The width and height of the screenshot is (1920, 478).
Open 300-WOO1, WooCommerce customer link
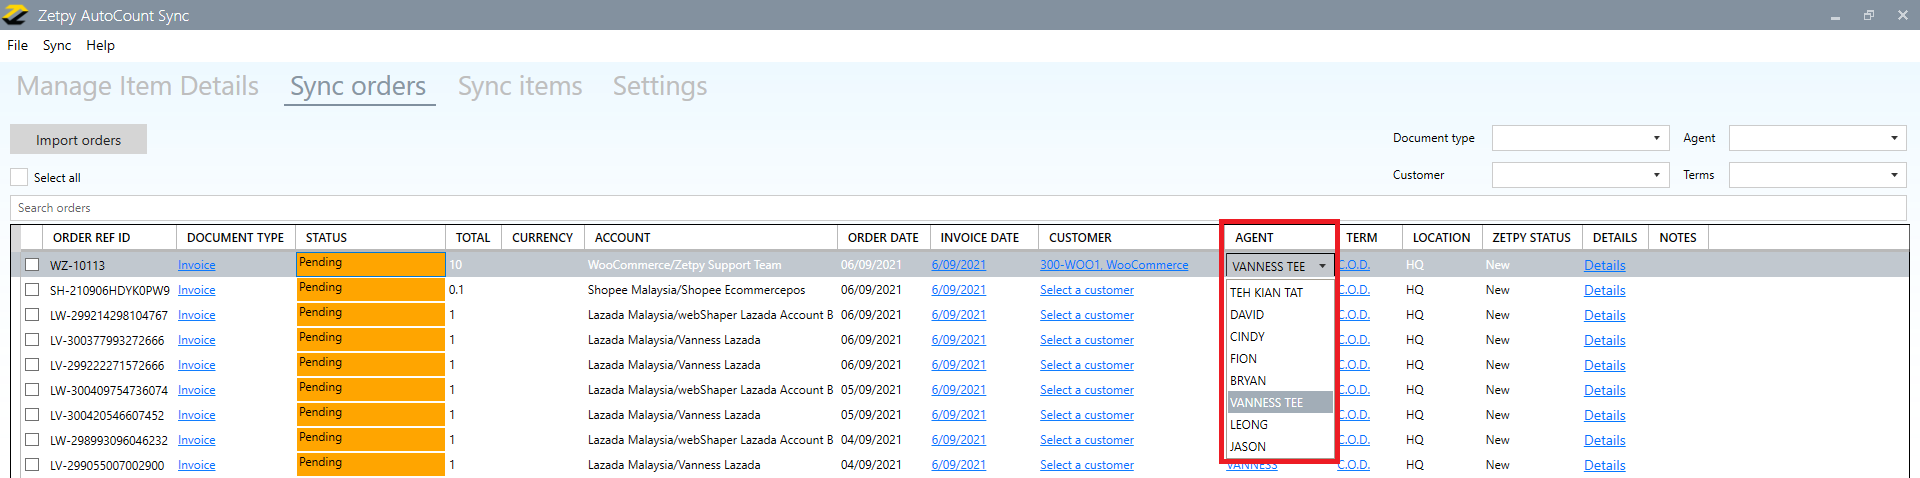[1114, 265]
